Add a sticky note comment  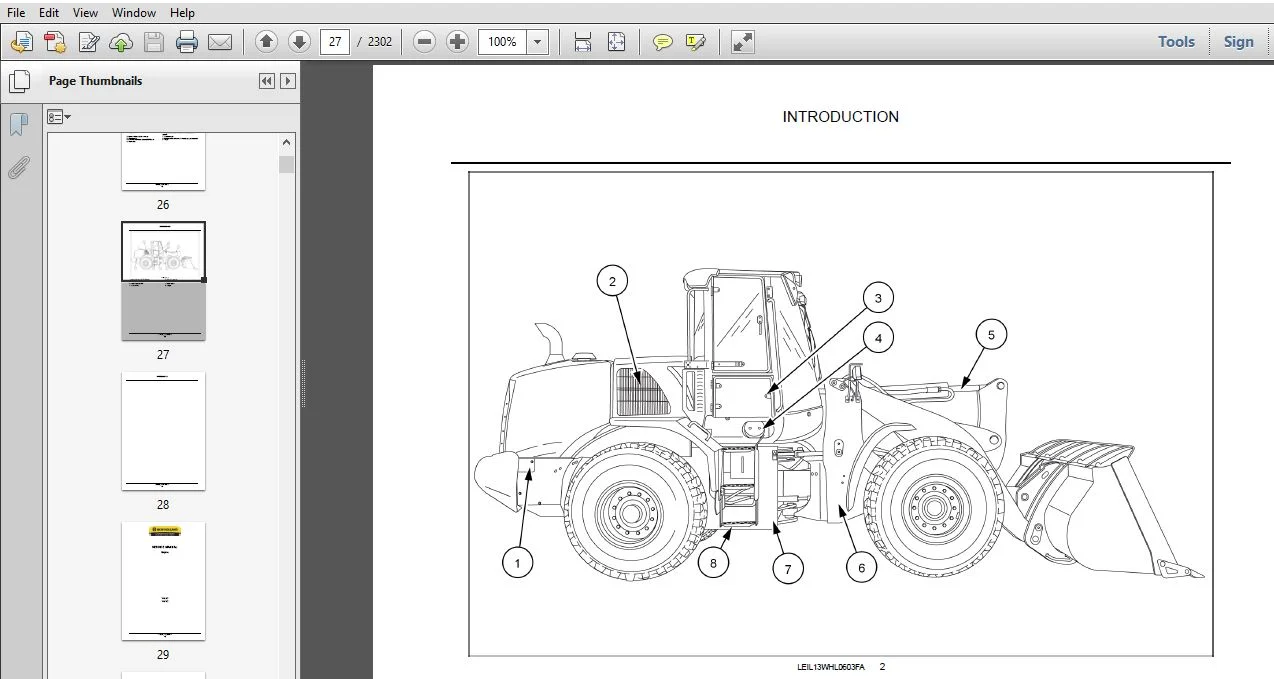point(662,42)
